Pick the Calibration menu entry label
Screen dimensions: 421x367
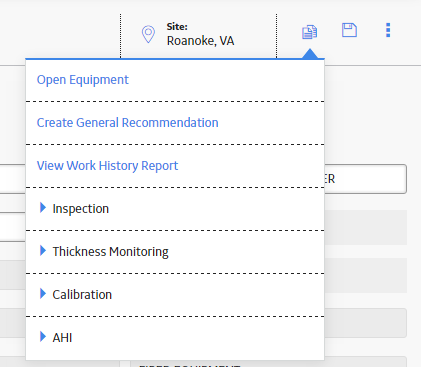(x=82, y=295)
